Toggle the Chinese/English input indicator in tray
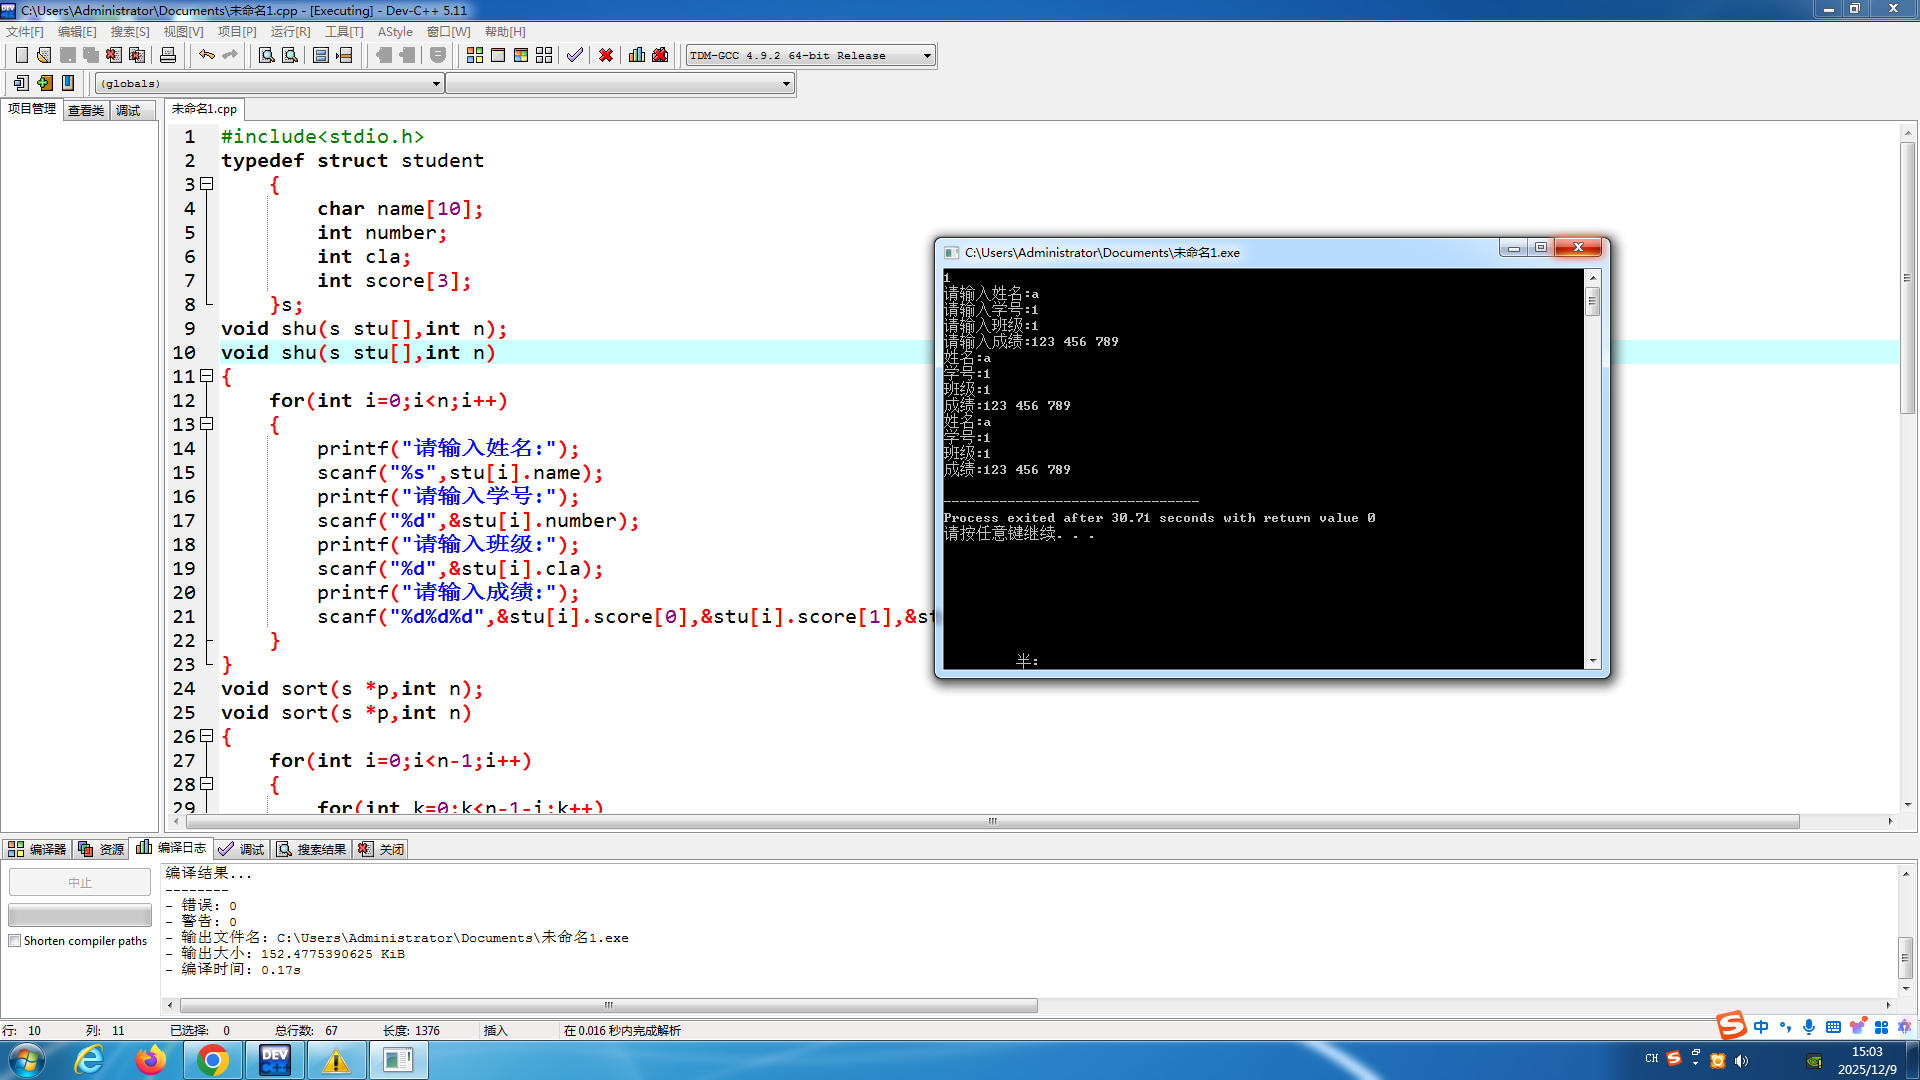Viewport: 1920px width, 1080px height. (1762, 1027)
